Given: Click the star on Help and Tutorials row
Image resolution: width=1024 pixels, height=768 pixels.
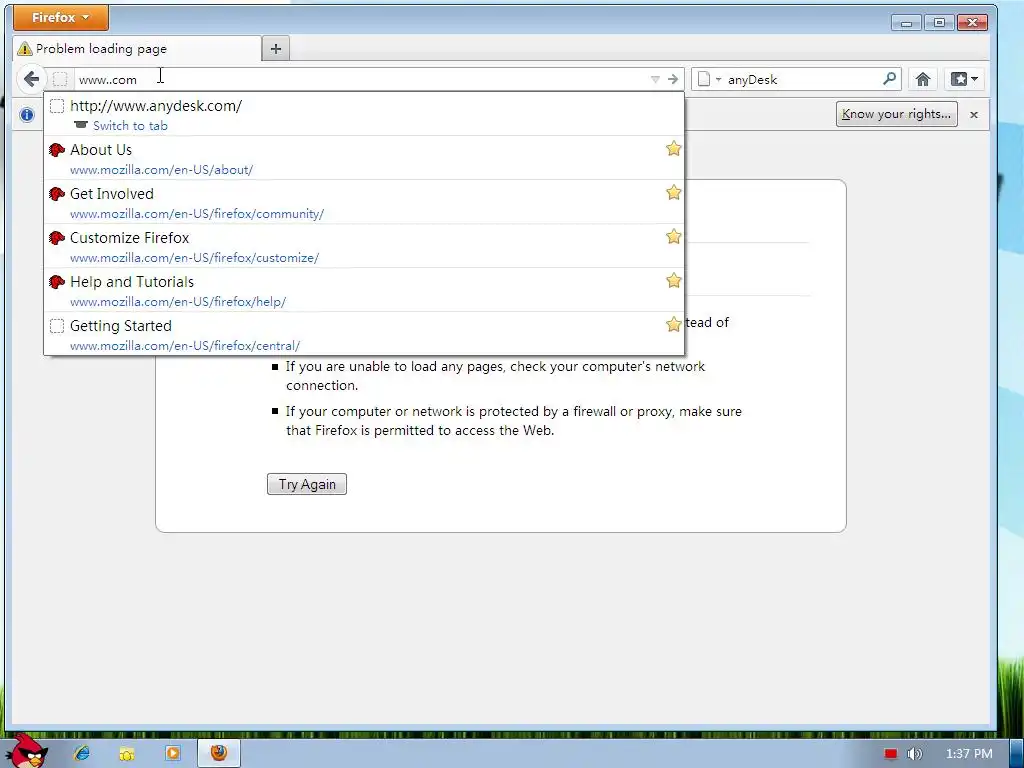Looking at the screenshot, I should tap(673, 281).
